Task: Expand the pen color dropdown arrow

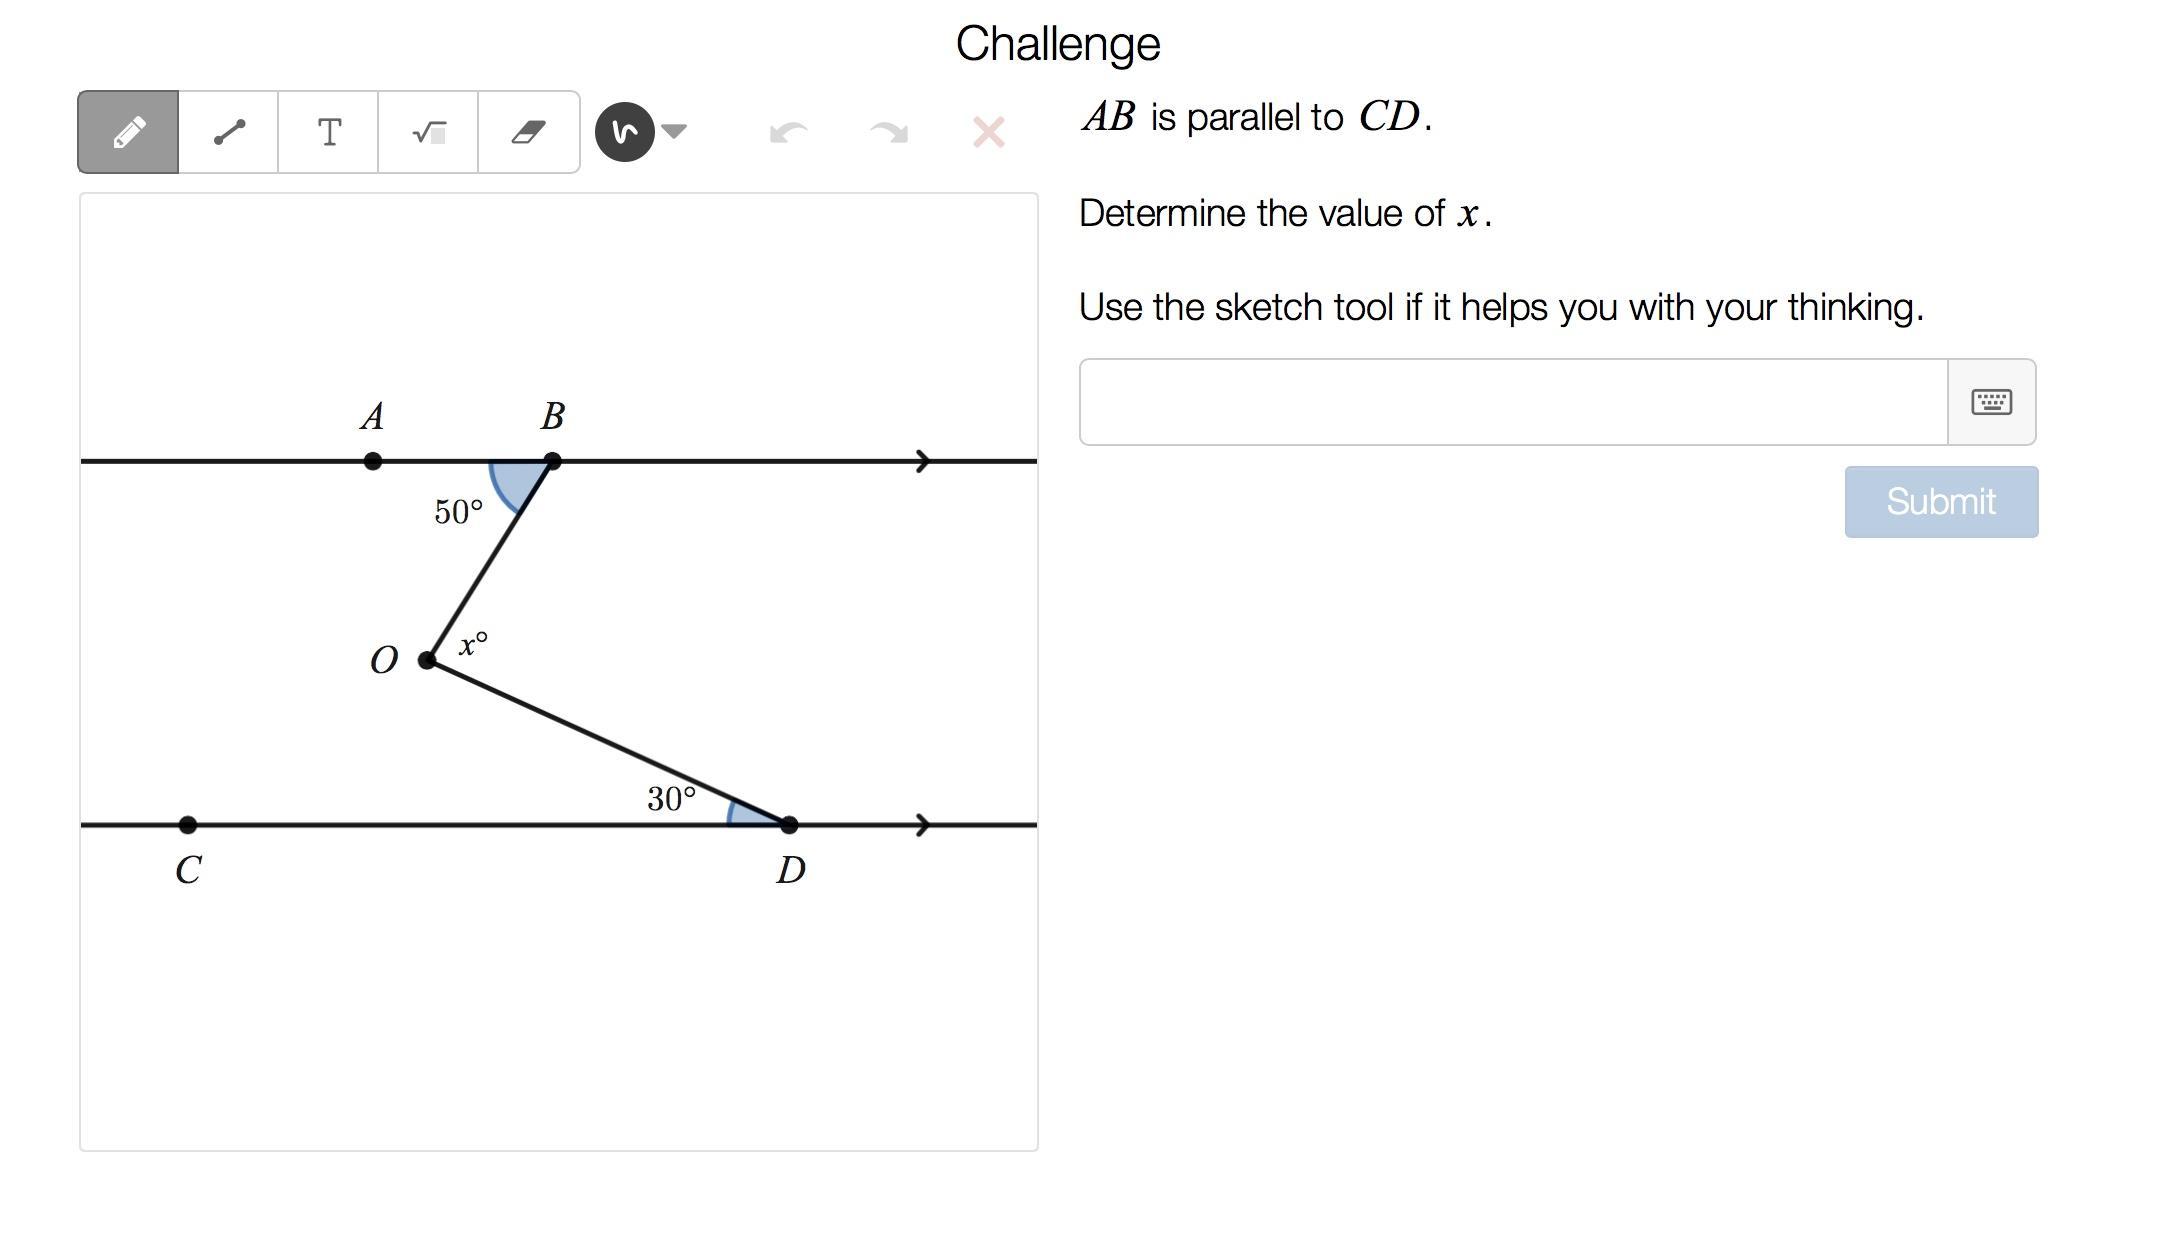Action: pyautogui.click(x=675, y=131)
